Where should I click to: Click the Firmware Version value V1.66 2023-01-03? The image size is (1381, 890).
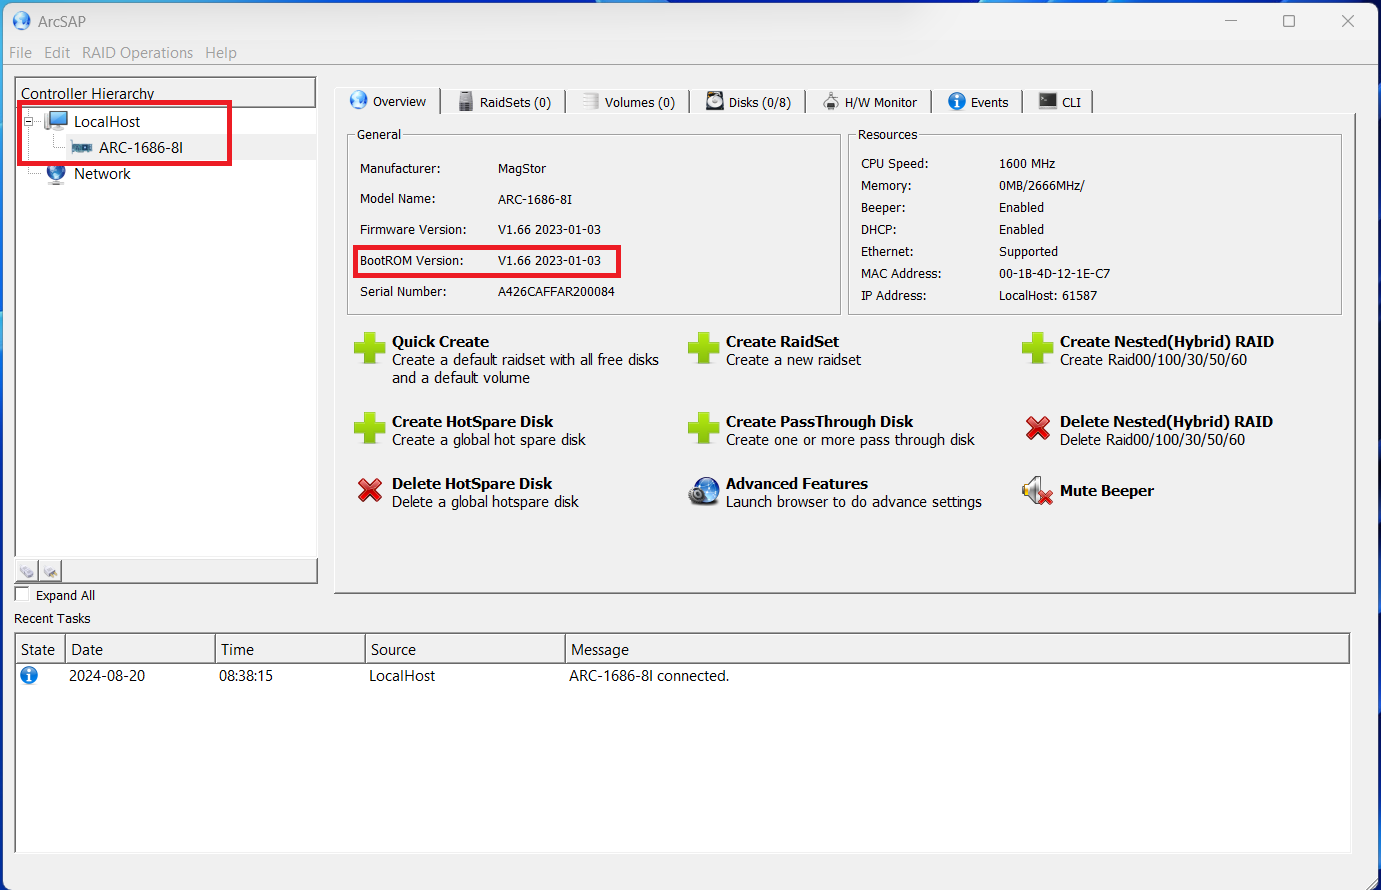[549, 230]
